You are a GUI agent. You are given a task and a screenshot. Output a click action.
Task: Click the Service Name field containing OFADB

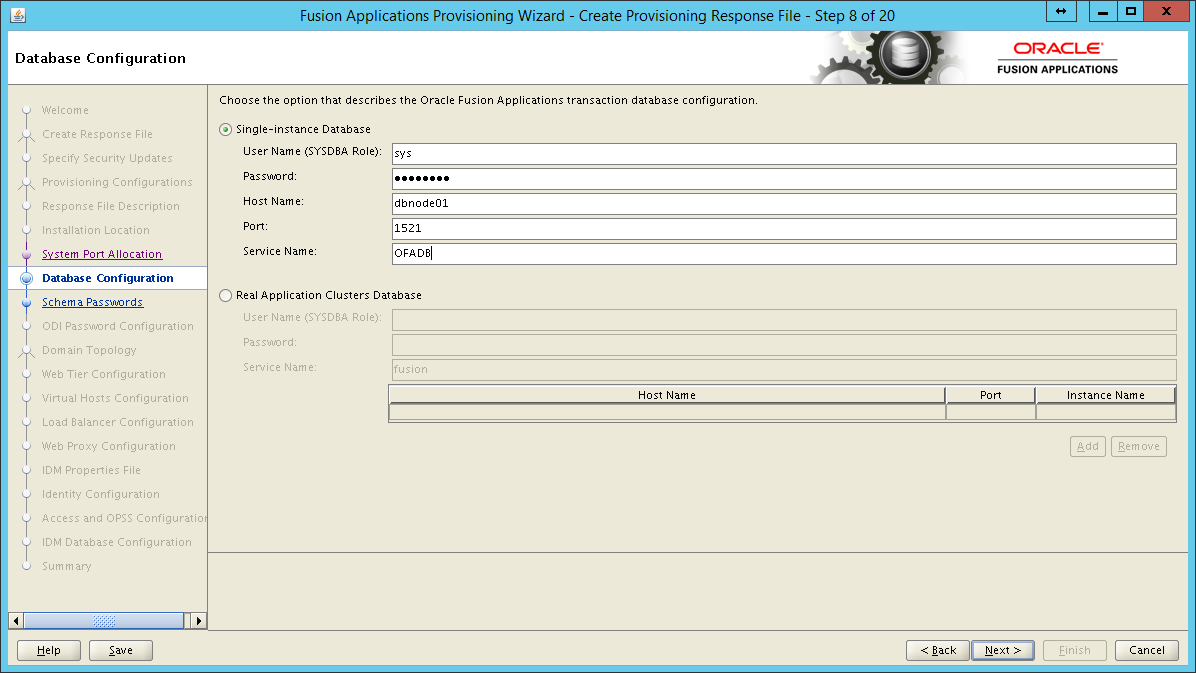pyautogui.click(x=784, y=253)
